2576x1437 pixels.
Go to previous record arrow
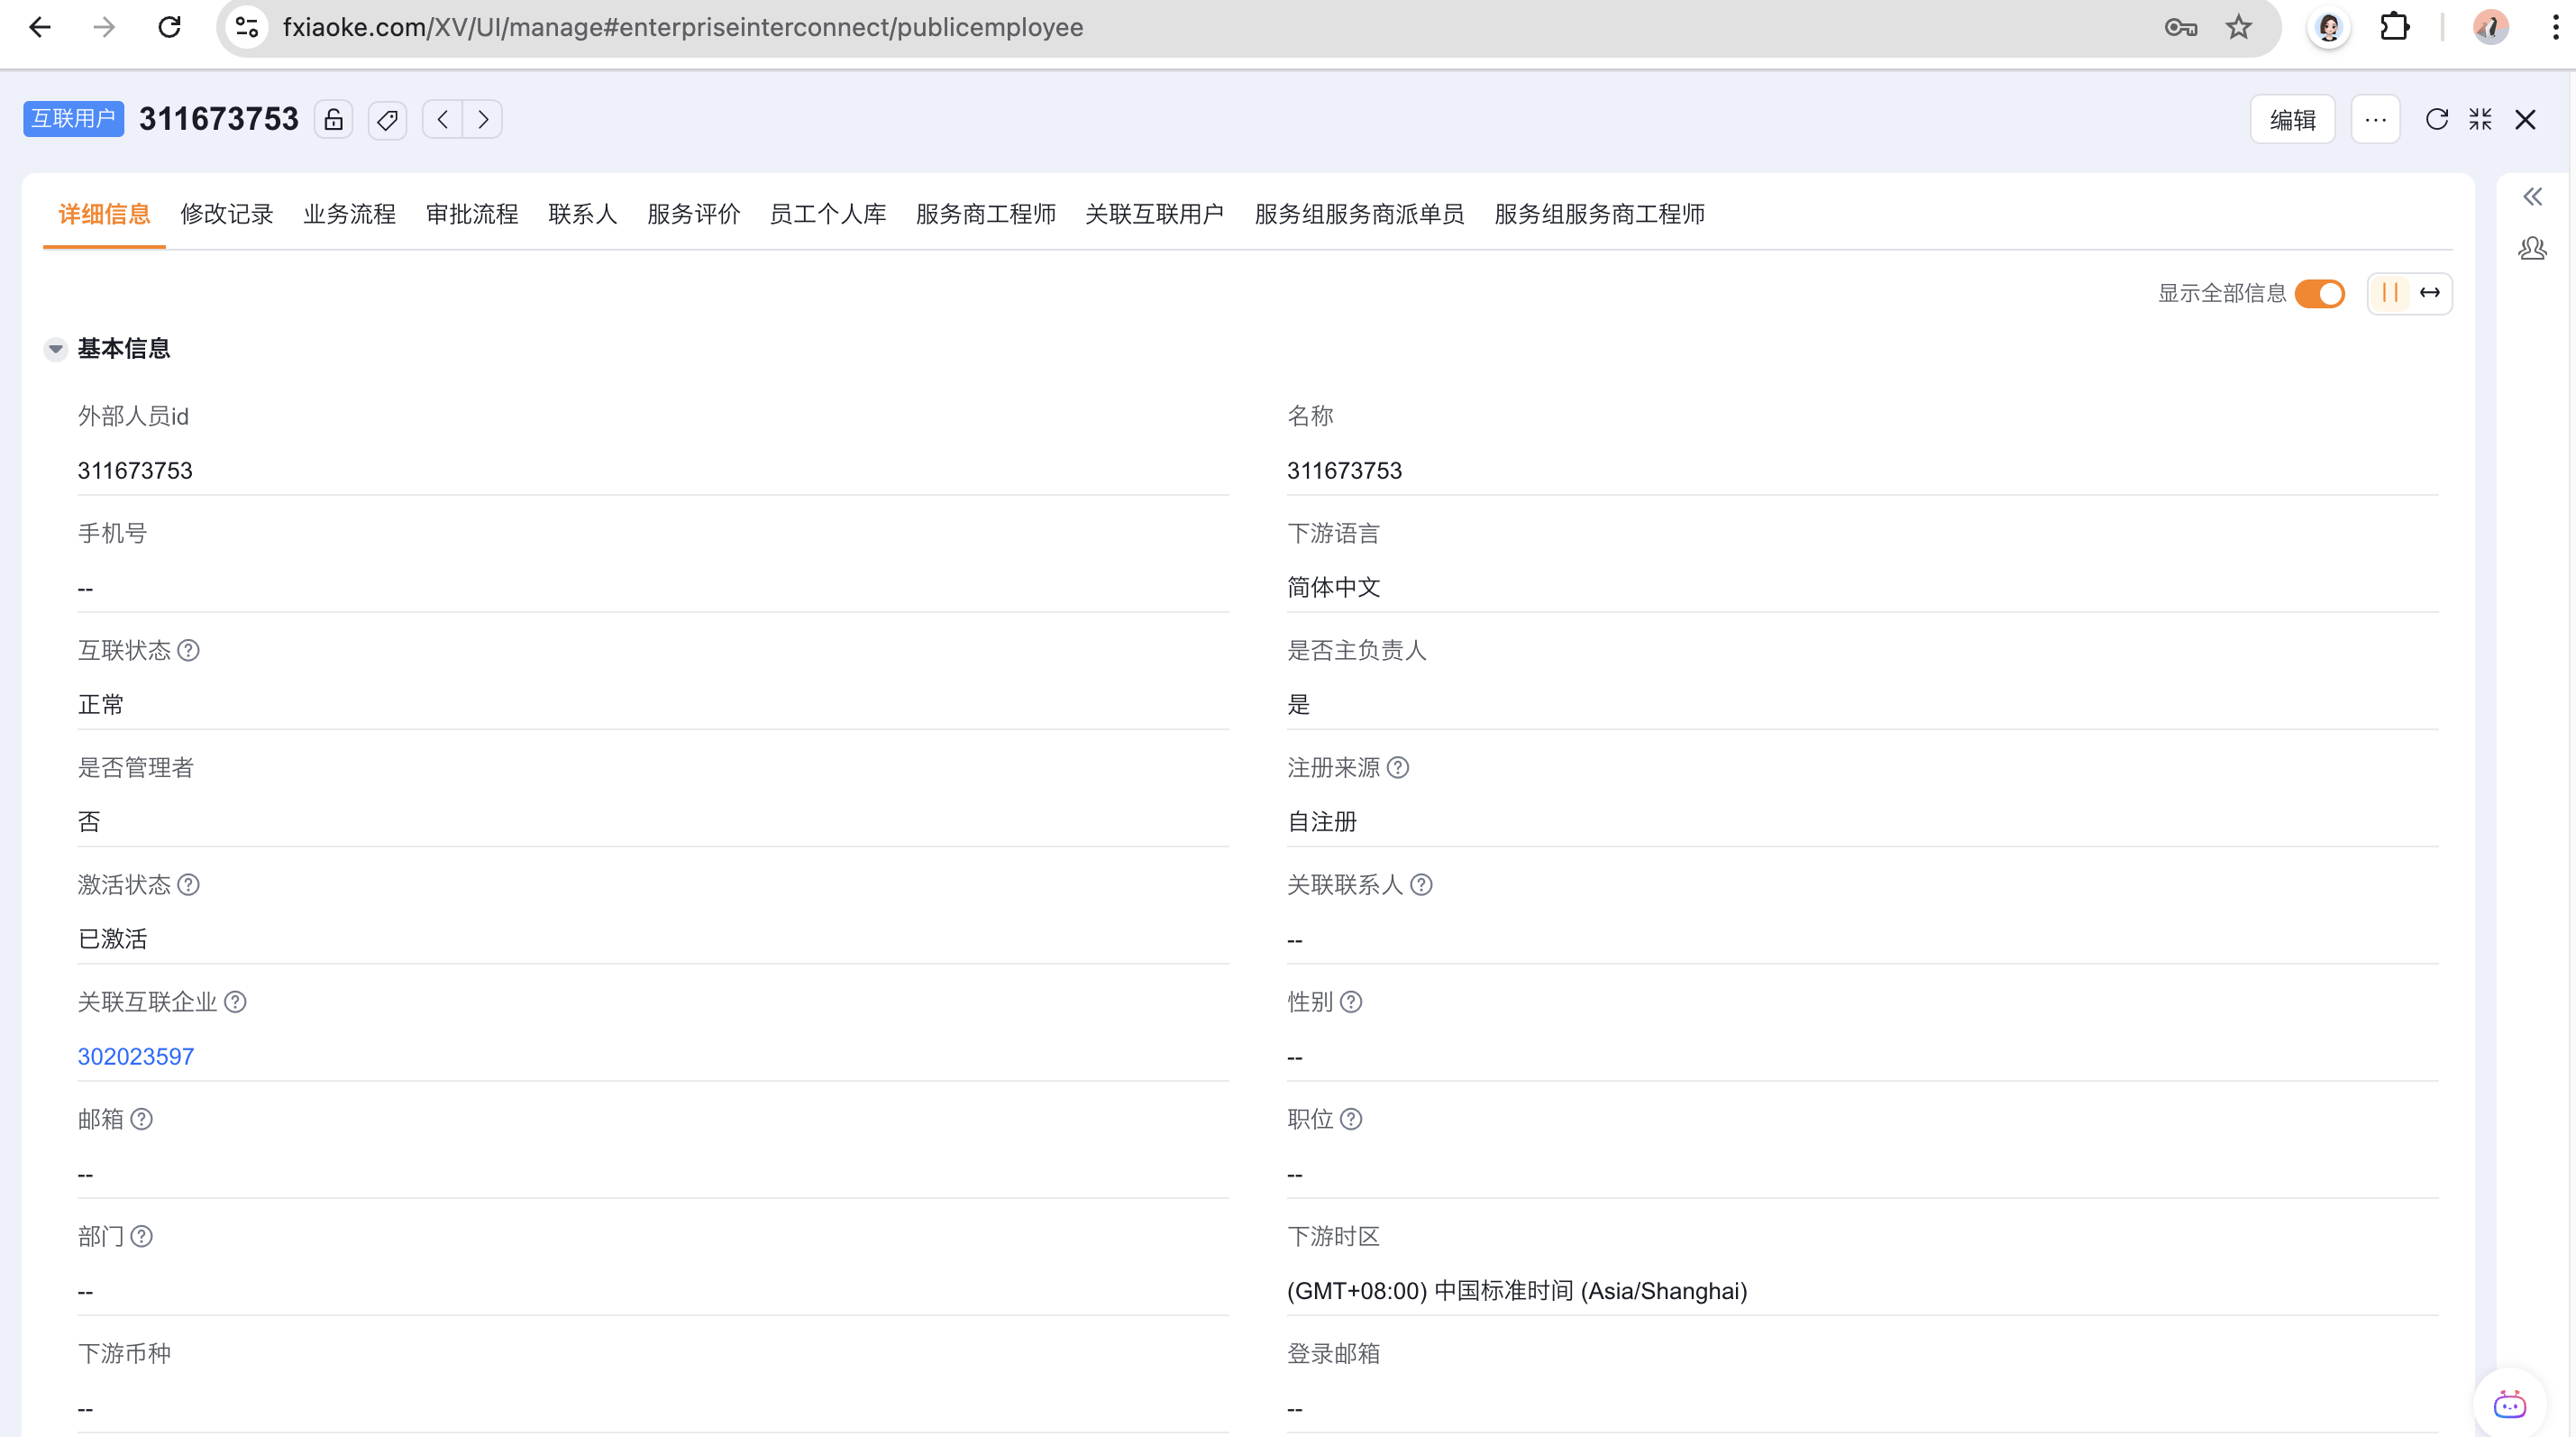coord(442,120)
